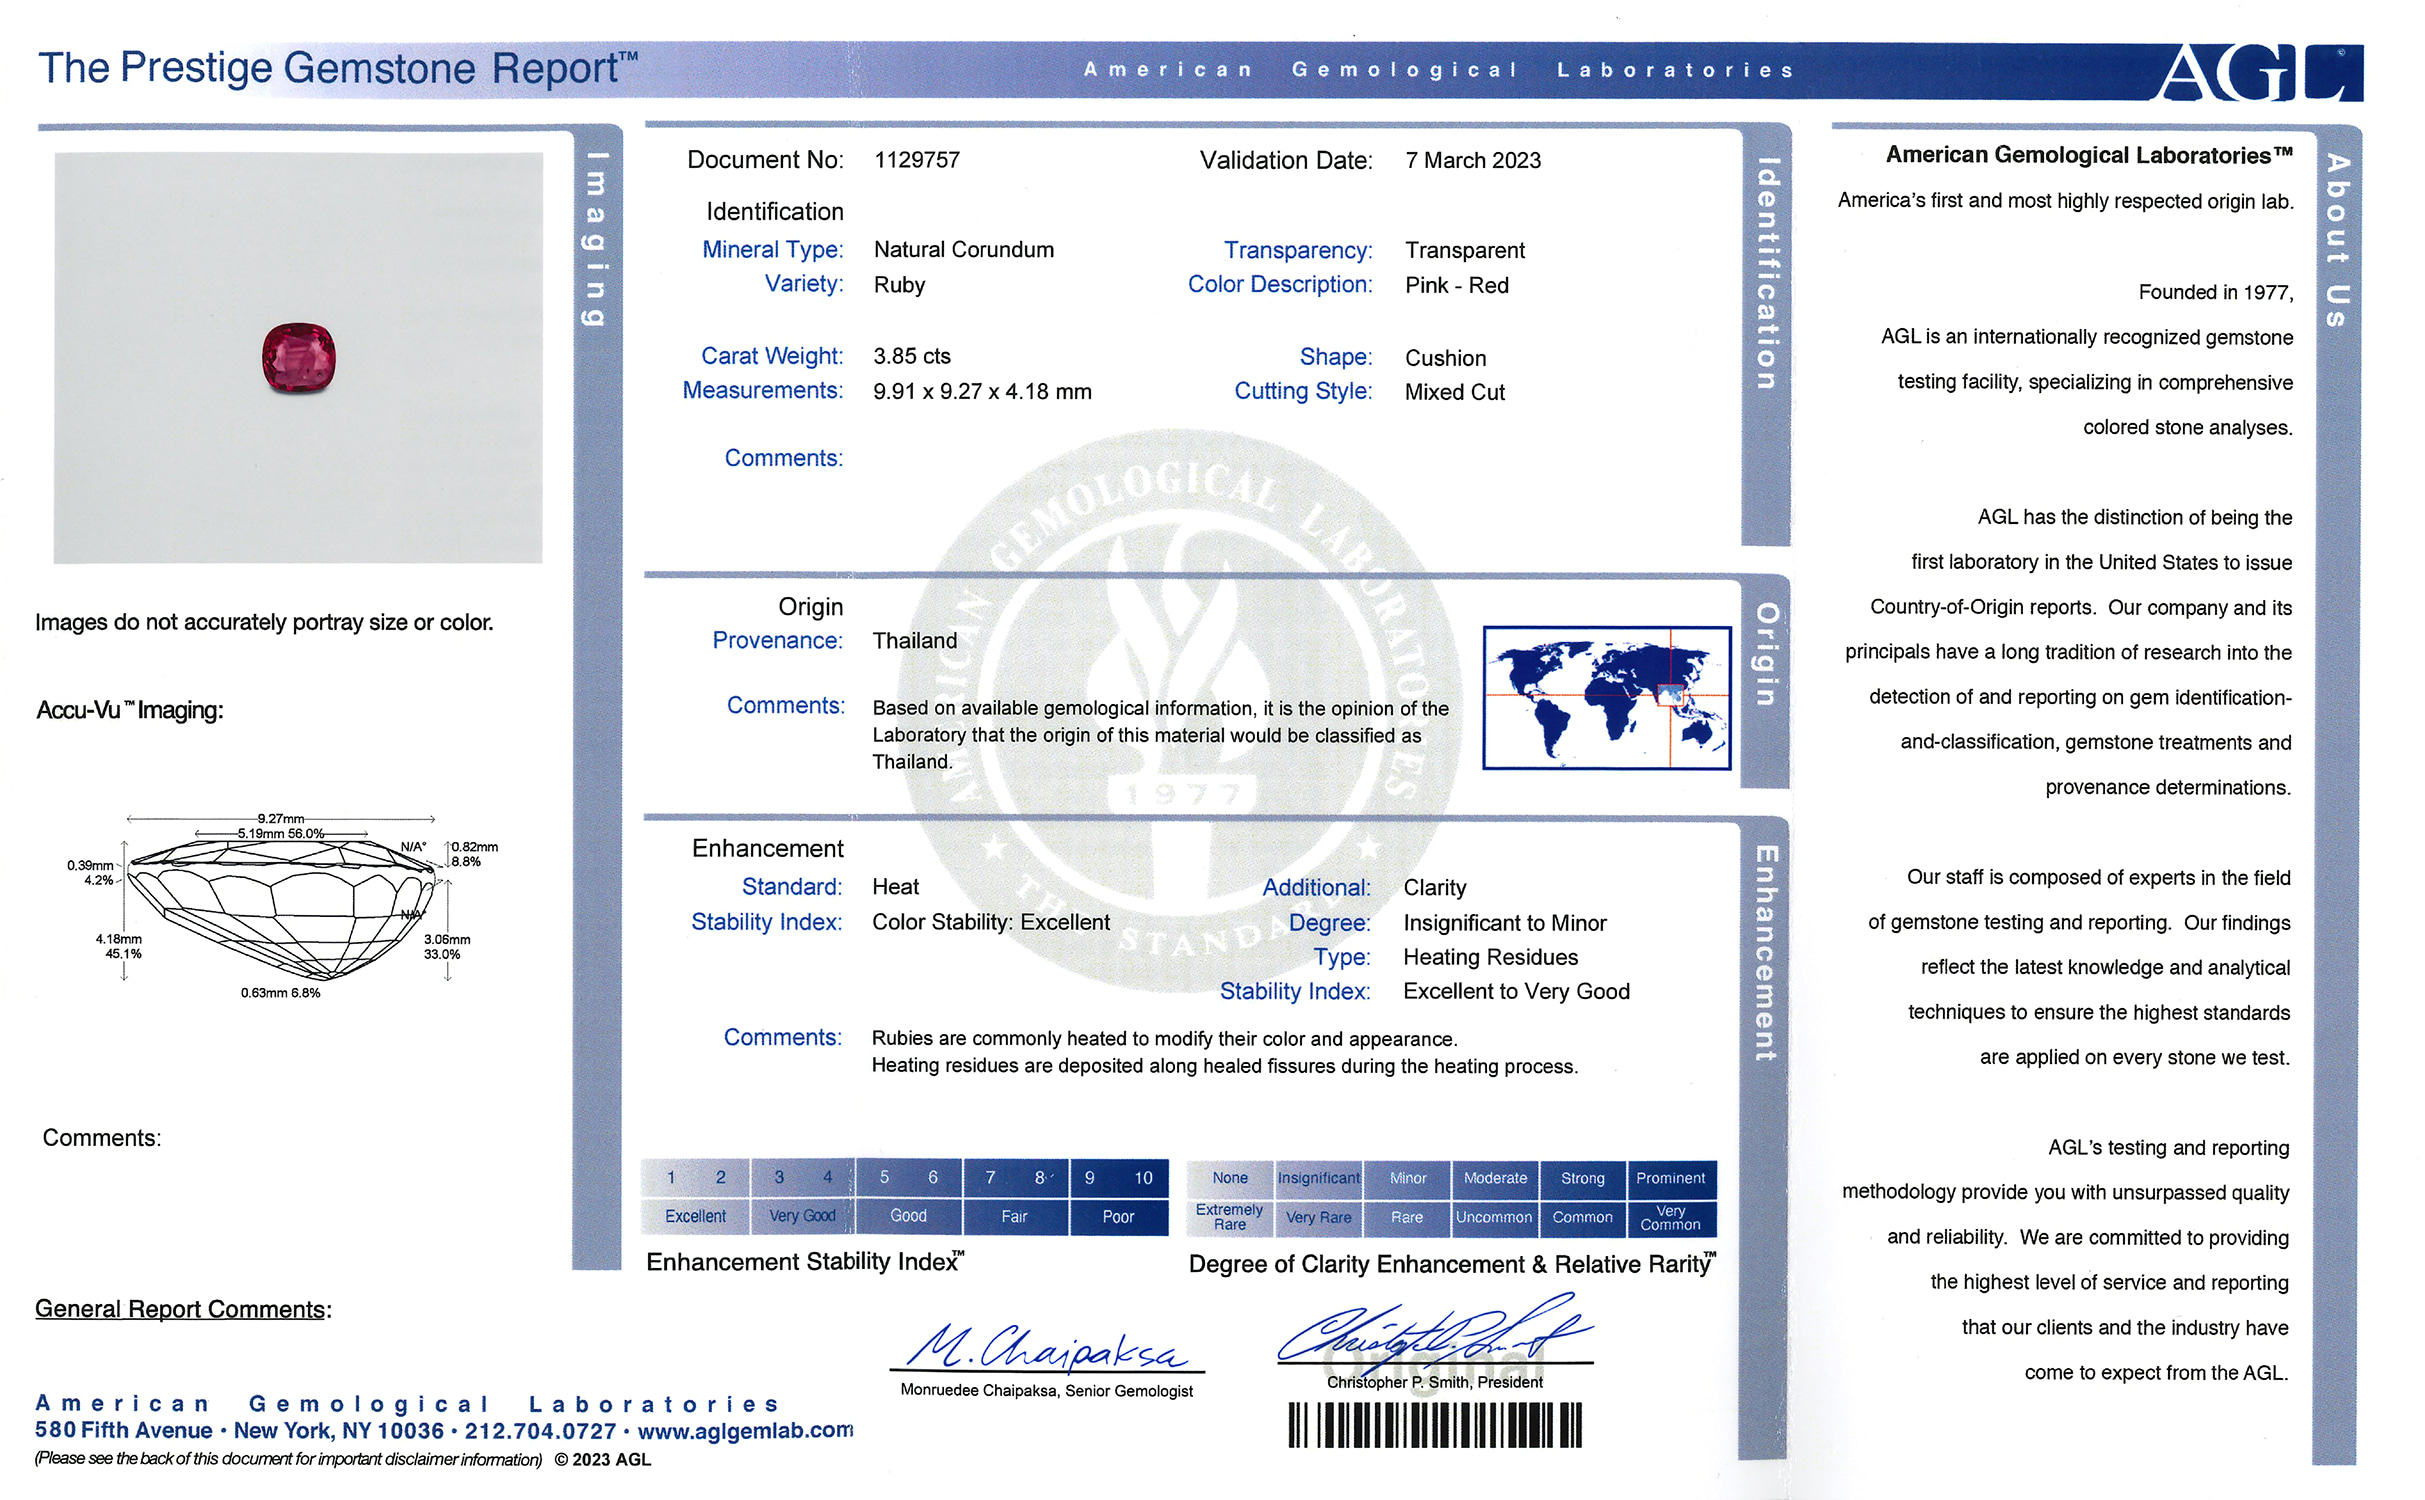
Task: Click the Christopher P. Smith signature
Action: [1434, 1335]
